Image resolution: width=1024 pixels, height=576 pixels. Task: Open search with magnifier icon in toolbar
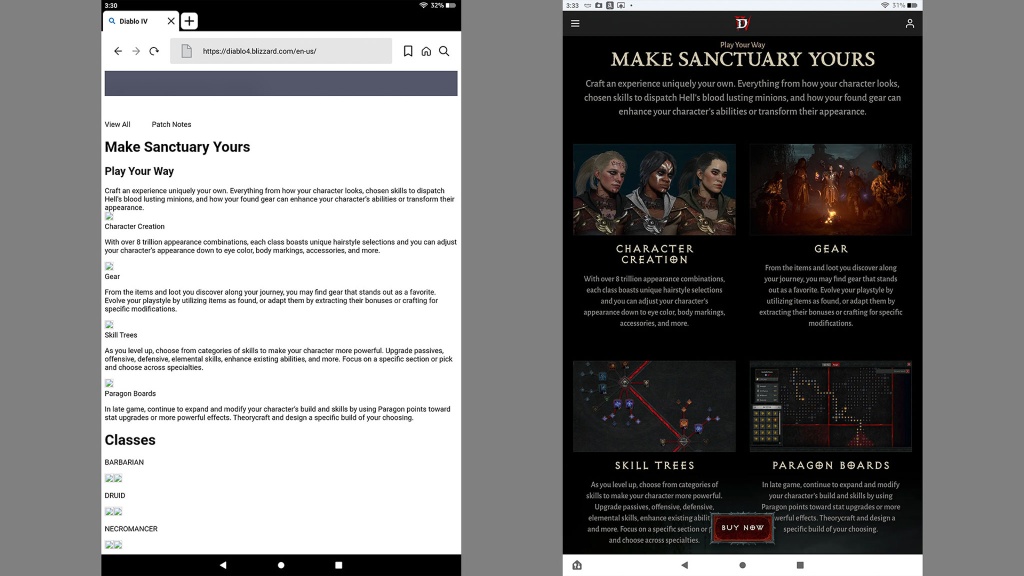[x=444, y=51]
